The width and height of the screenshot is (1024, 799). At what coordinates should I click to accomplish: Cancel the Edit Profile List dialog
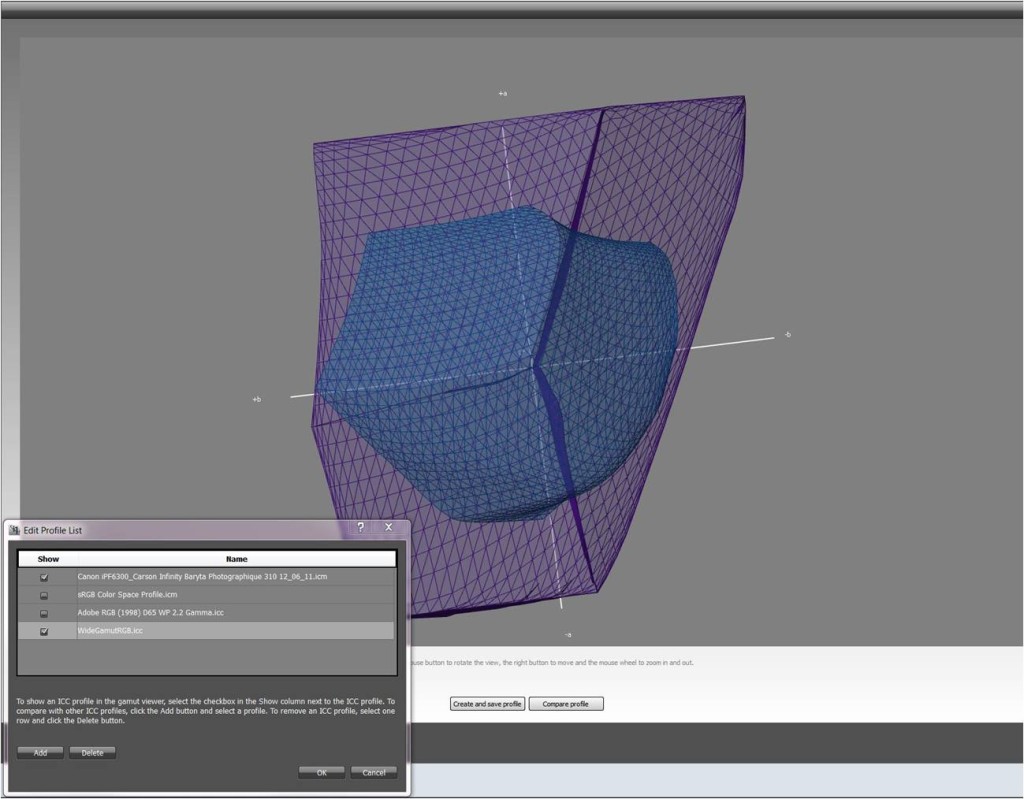click(x=374, y=772)
